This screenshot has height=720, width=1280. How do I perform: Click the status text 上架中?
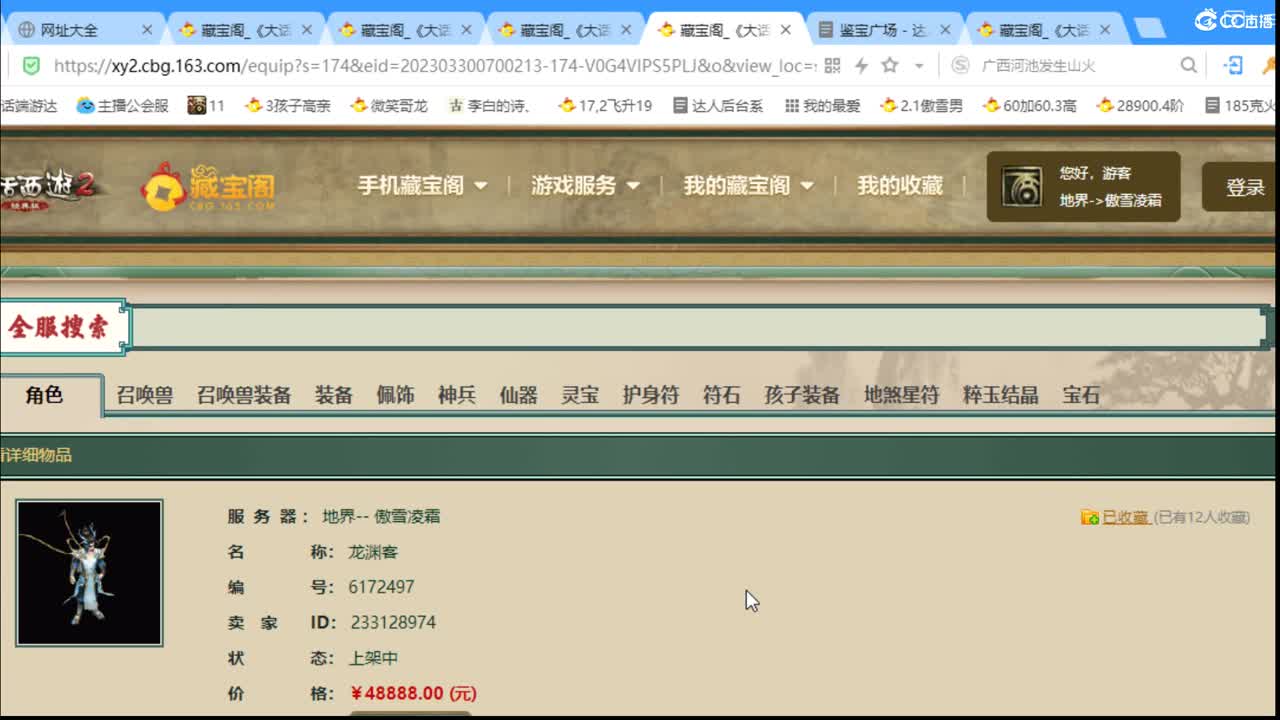(x=373, y=658)
